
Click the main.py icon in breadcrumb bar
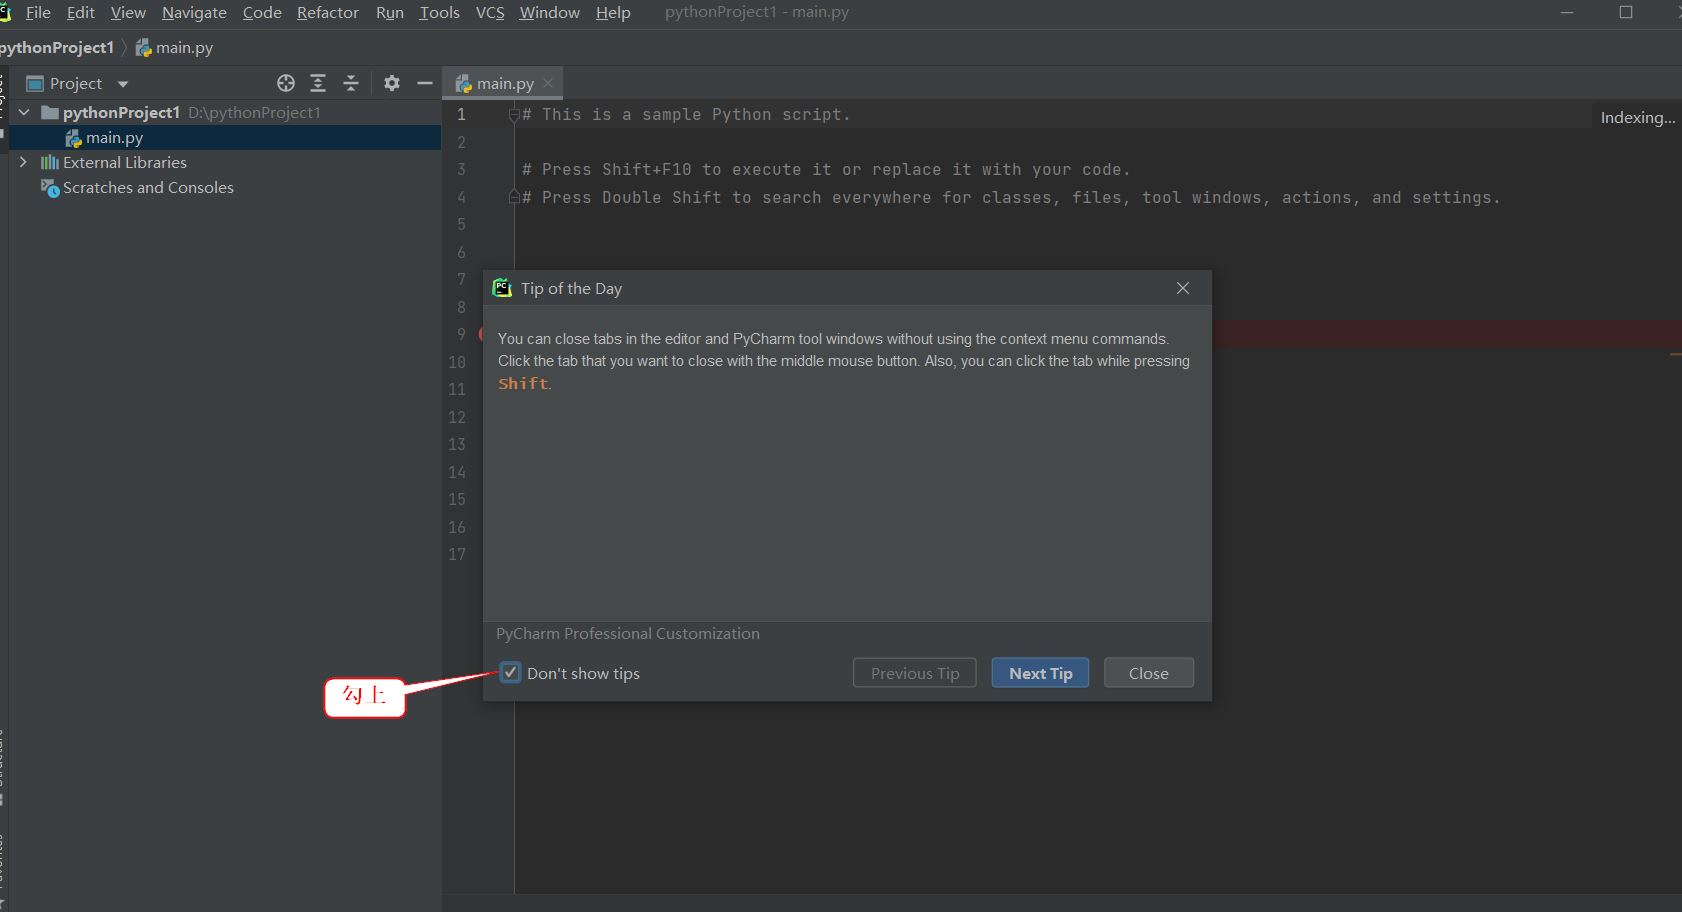pyautogui.click(x=143, y=47)
